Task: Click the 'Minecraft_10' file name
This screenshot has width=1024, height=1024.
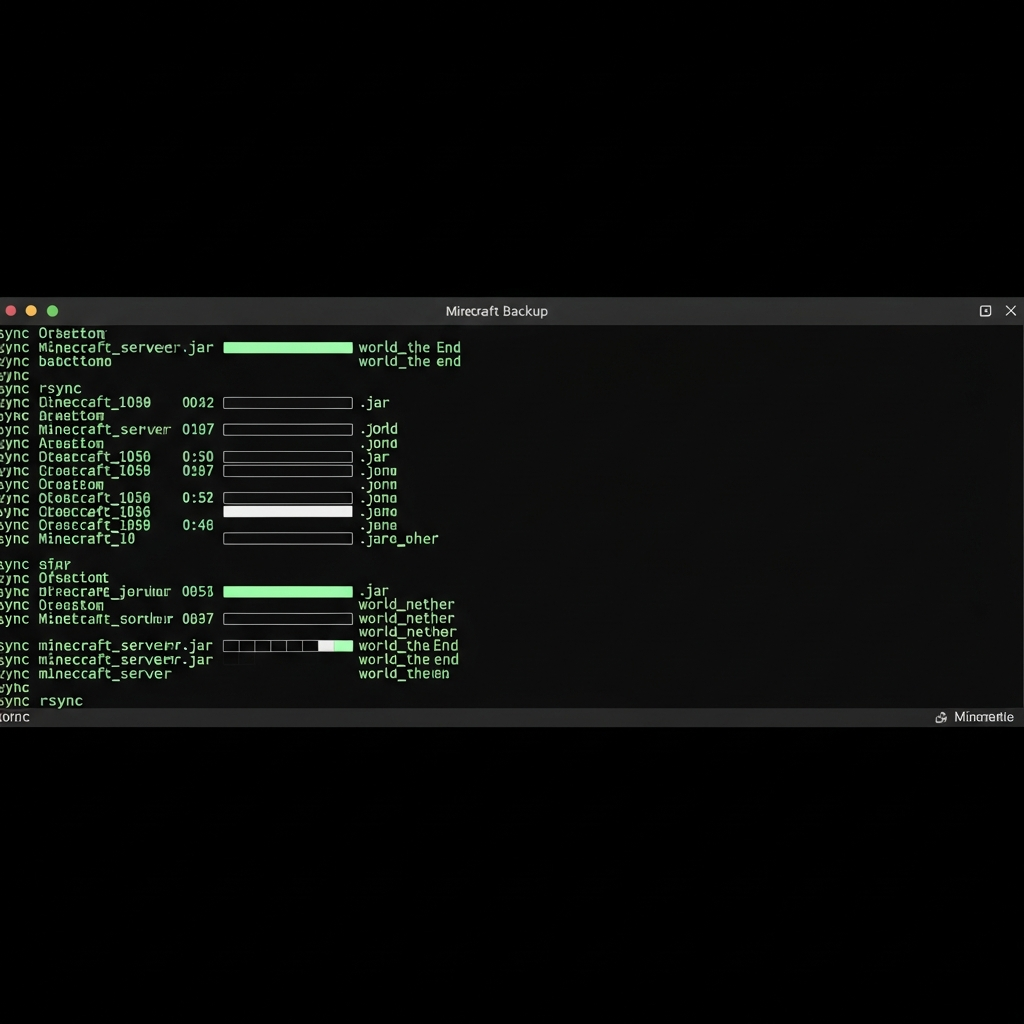Action: pyautogui.click(x=87, y=539)
